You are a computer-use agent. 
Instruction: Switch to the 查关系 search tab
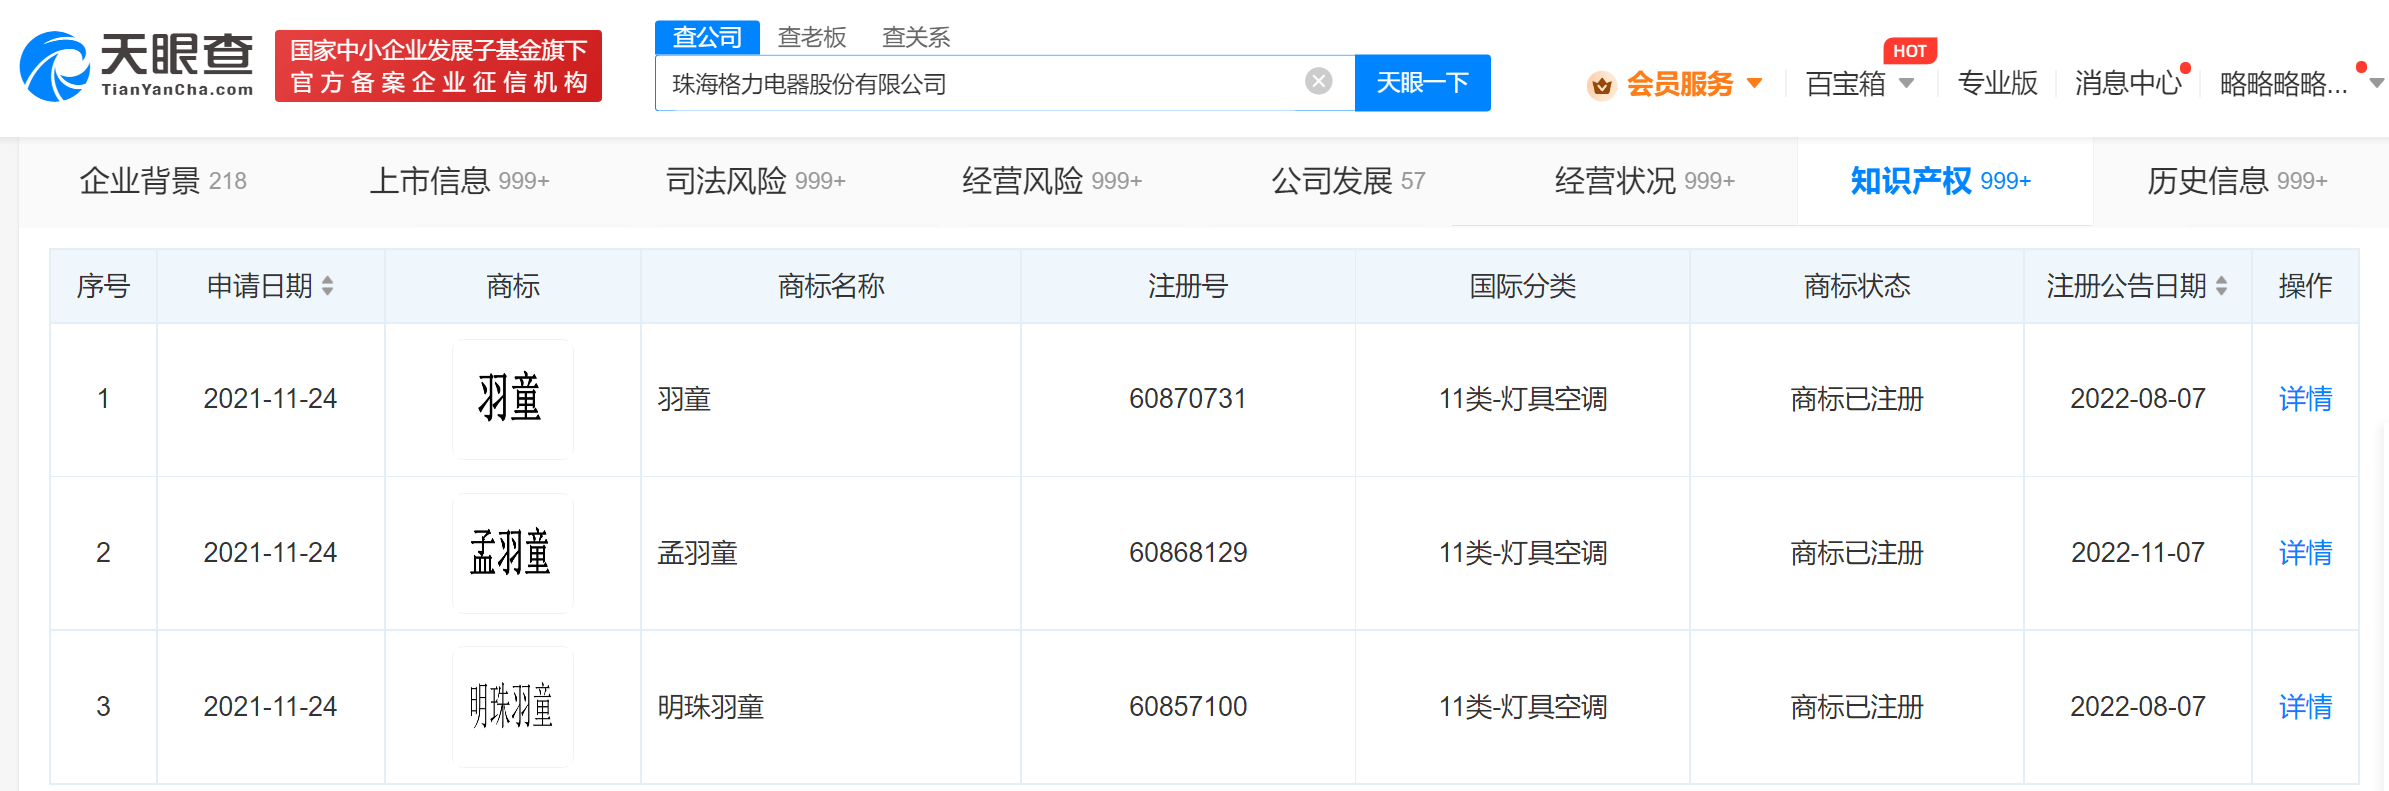pyautogui.click(x=915, y=38)
